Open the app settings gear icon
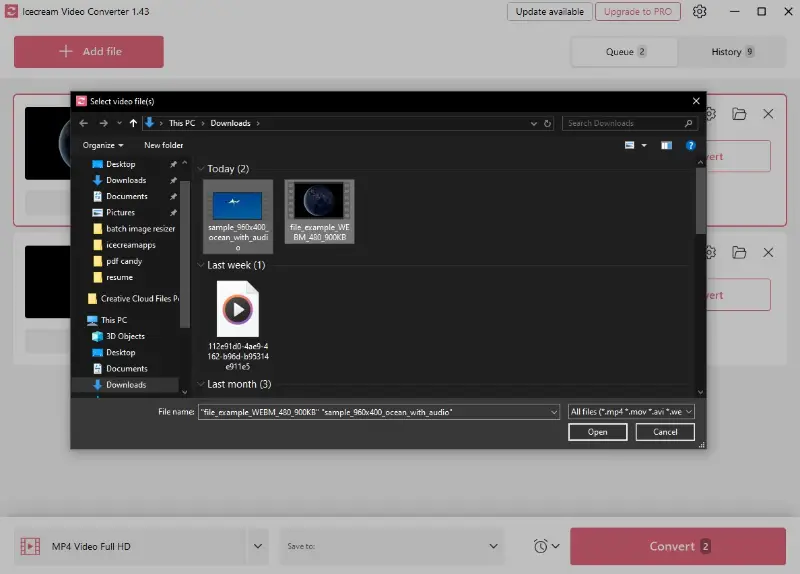 click(x=699, y=11)
